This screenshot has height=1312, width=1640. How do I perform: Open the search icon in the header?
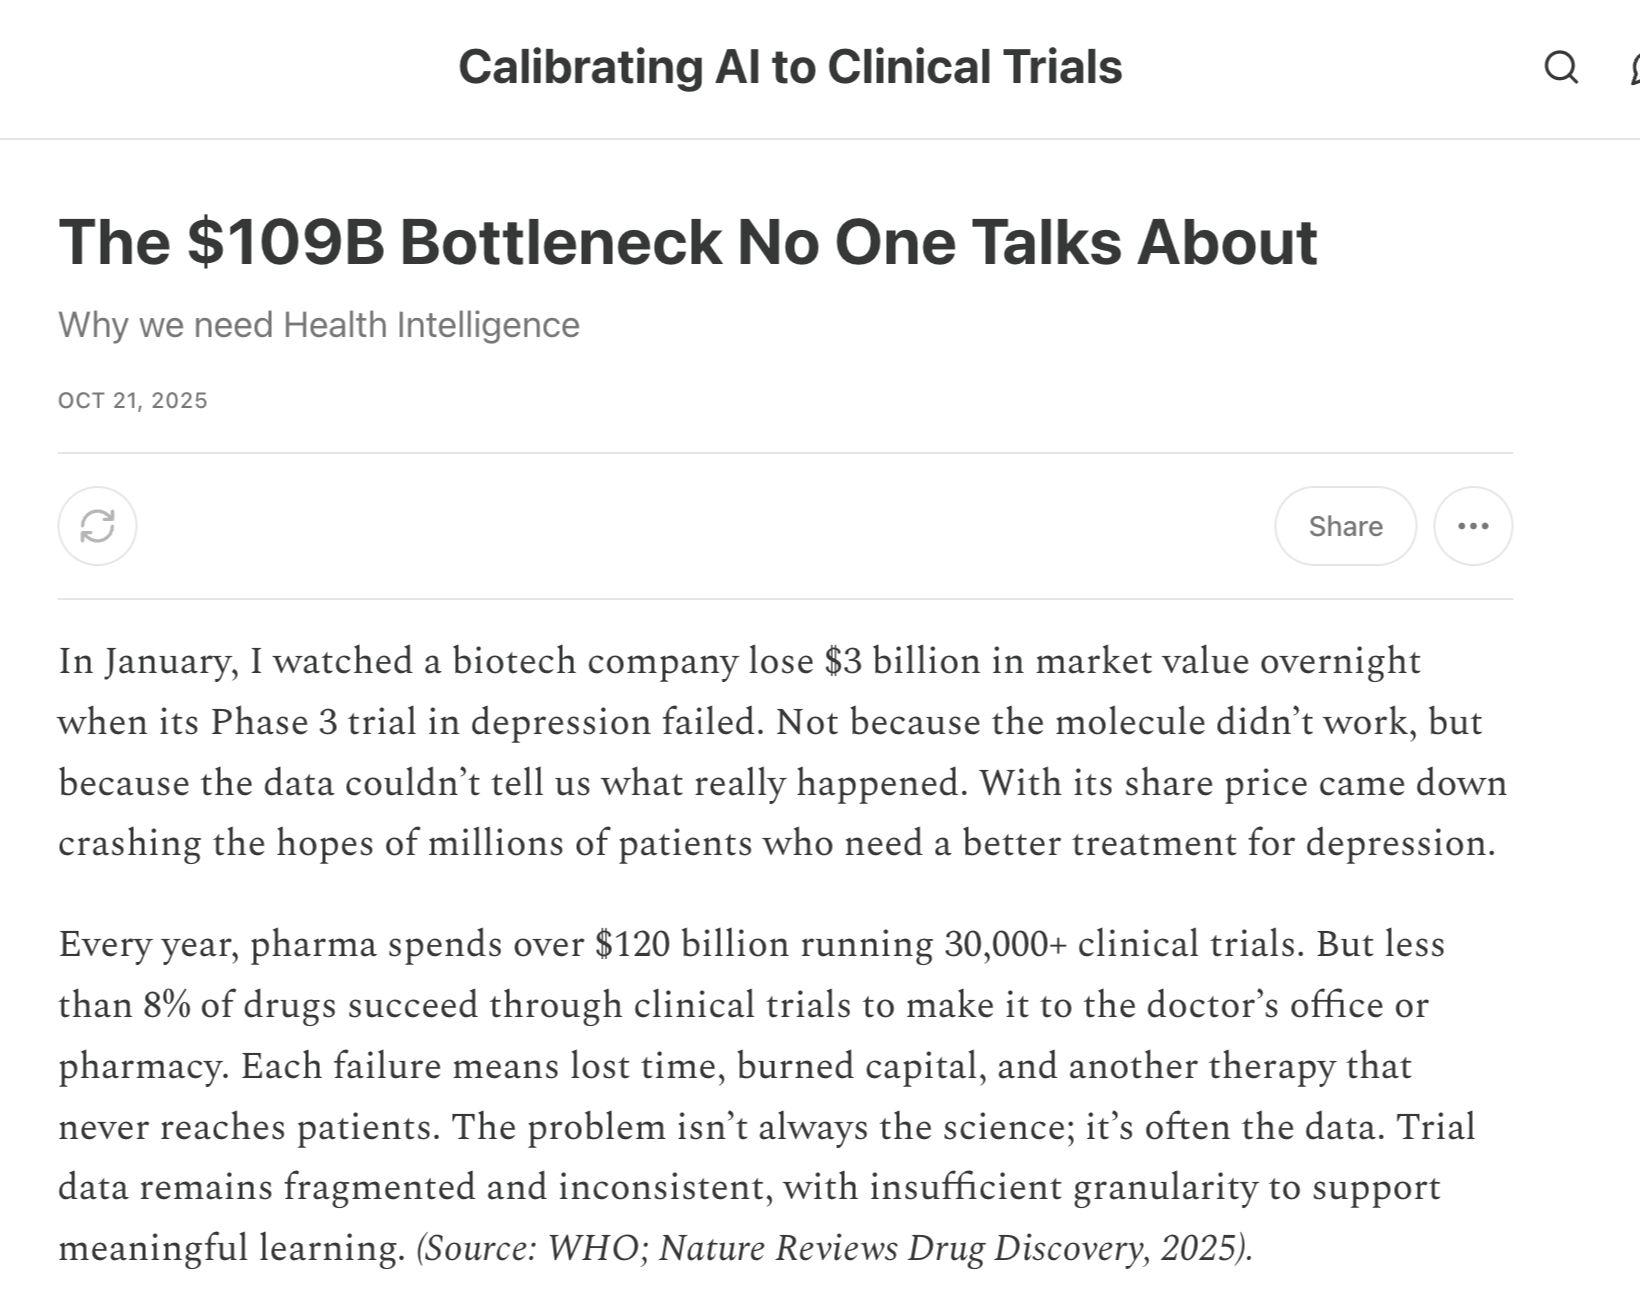click(1561, 68)
